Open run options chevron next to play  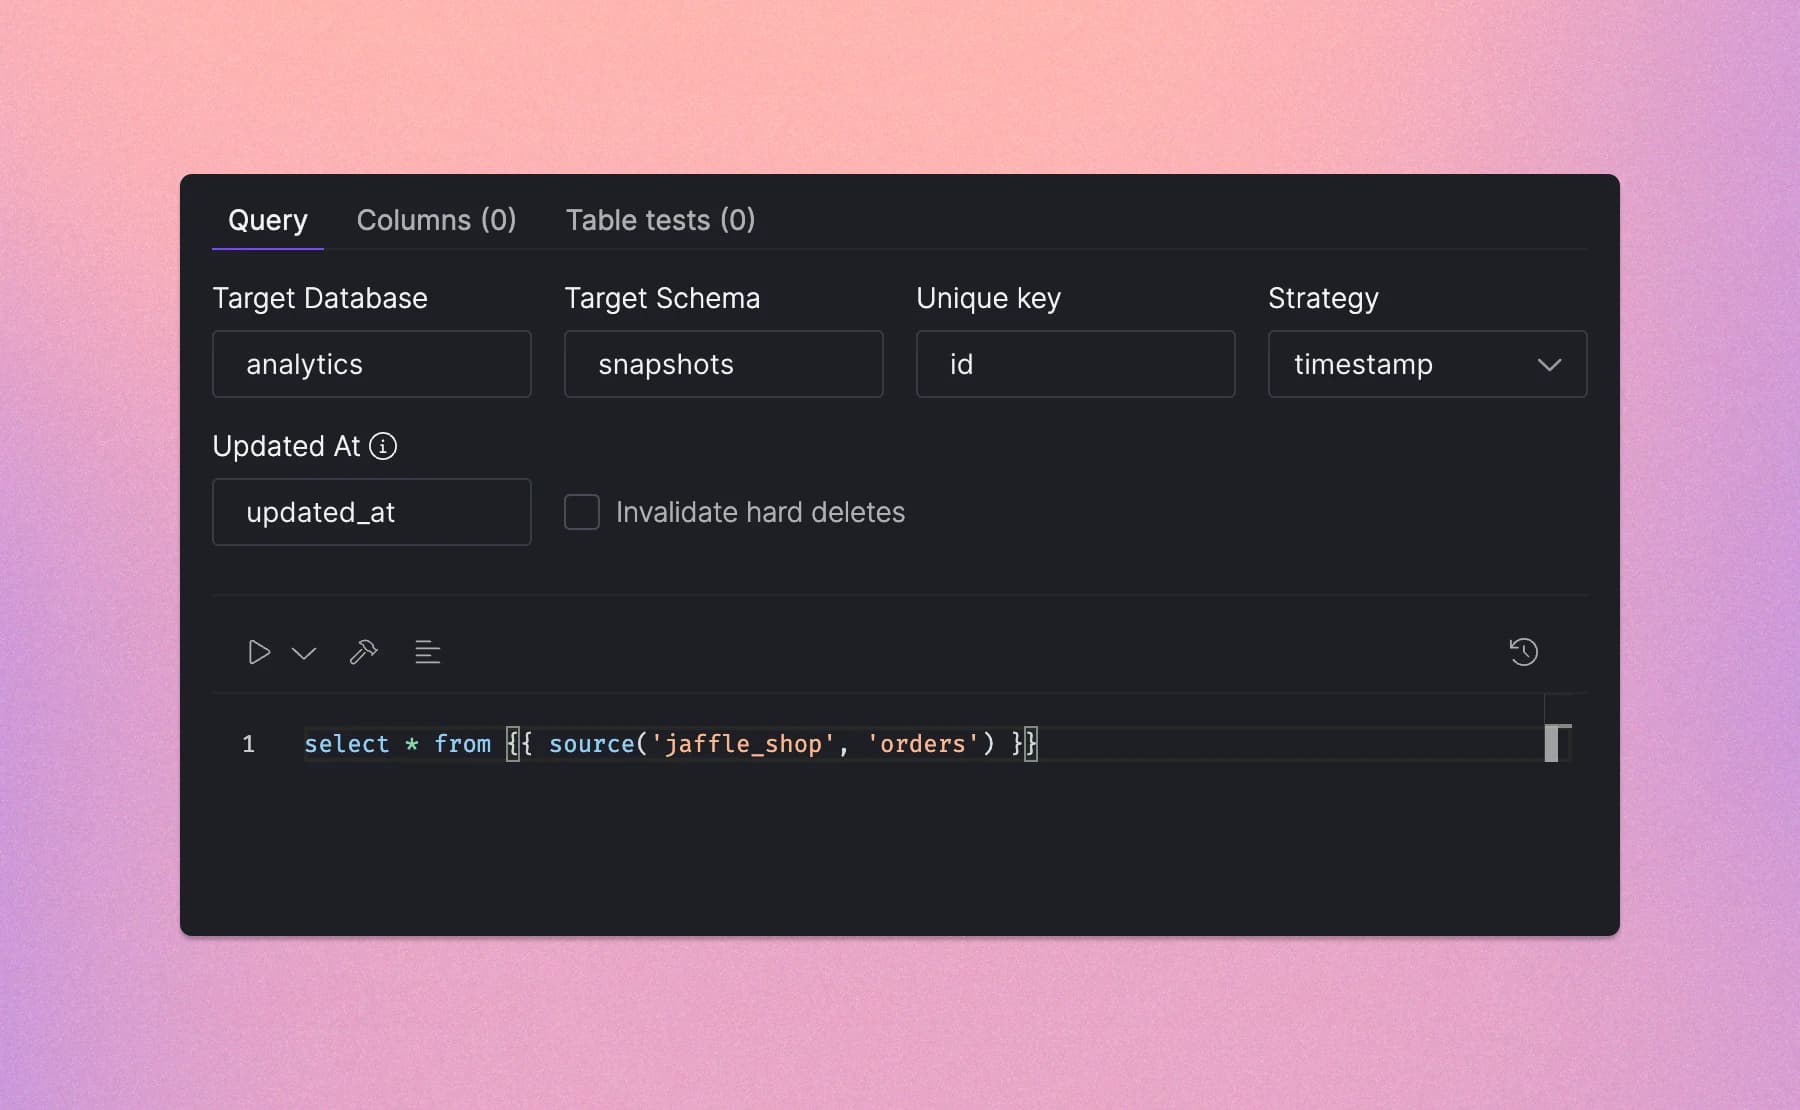tap(304, 654)
